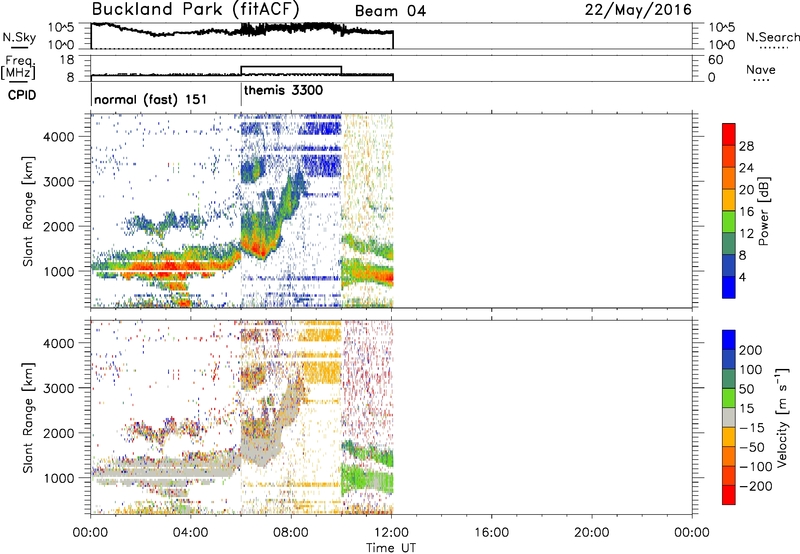800x554 pixels.
Task: Click the '12:00' time axis tick
Action: coord(391,533)
